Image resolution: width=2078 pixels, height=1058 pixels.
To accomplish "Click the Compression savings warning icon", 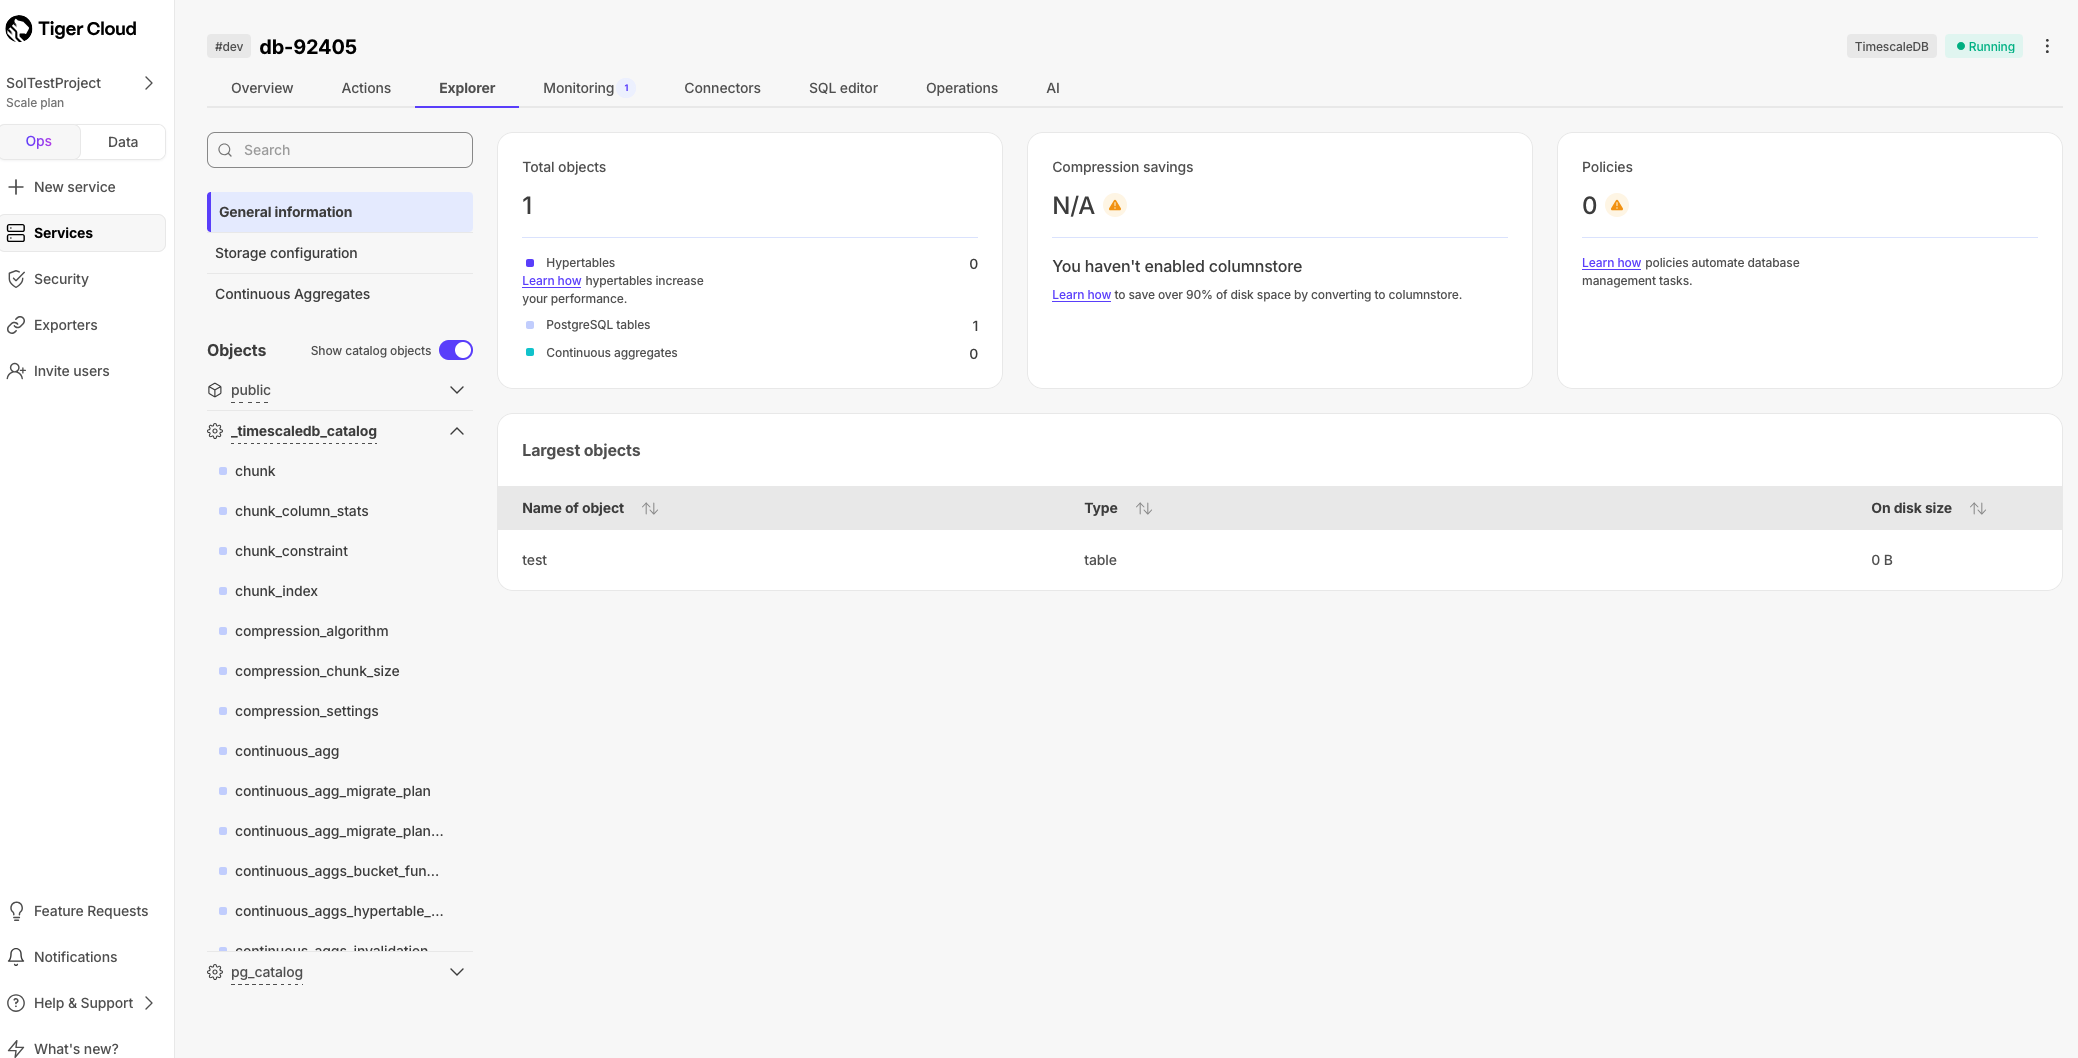I will point(1115,206).
